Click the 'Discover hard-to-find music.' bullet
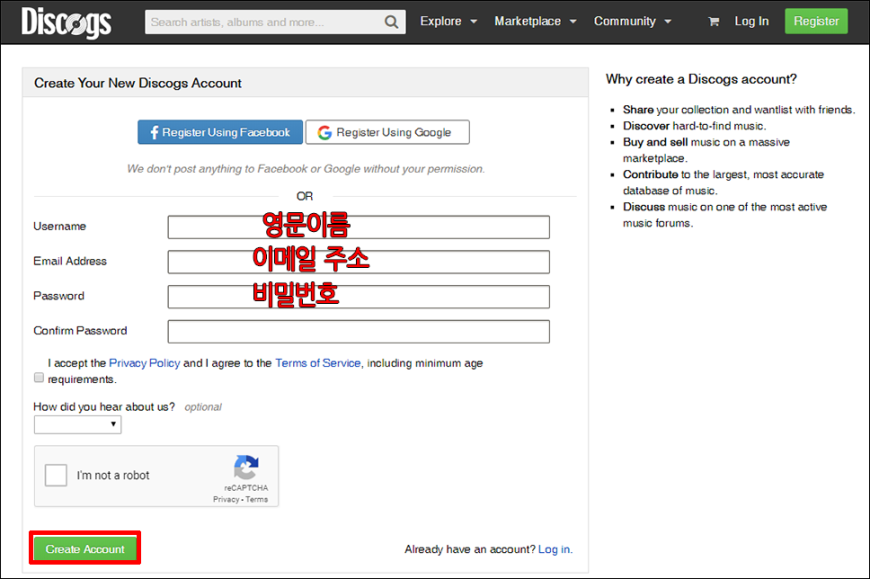This screenshot has height=579, width=870. (x=694, y=126)
